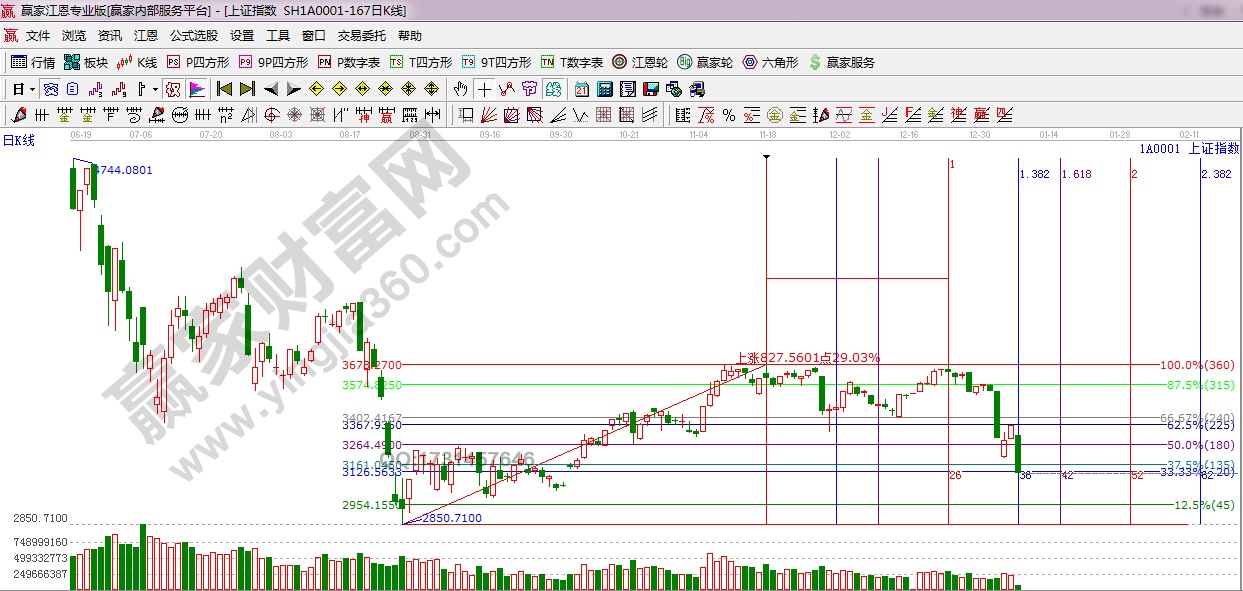Expand the 日 period dropdown arrow
Viewport: 1243px width, 591px height.
click(x=32, y=88)
